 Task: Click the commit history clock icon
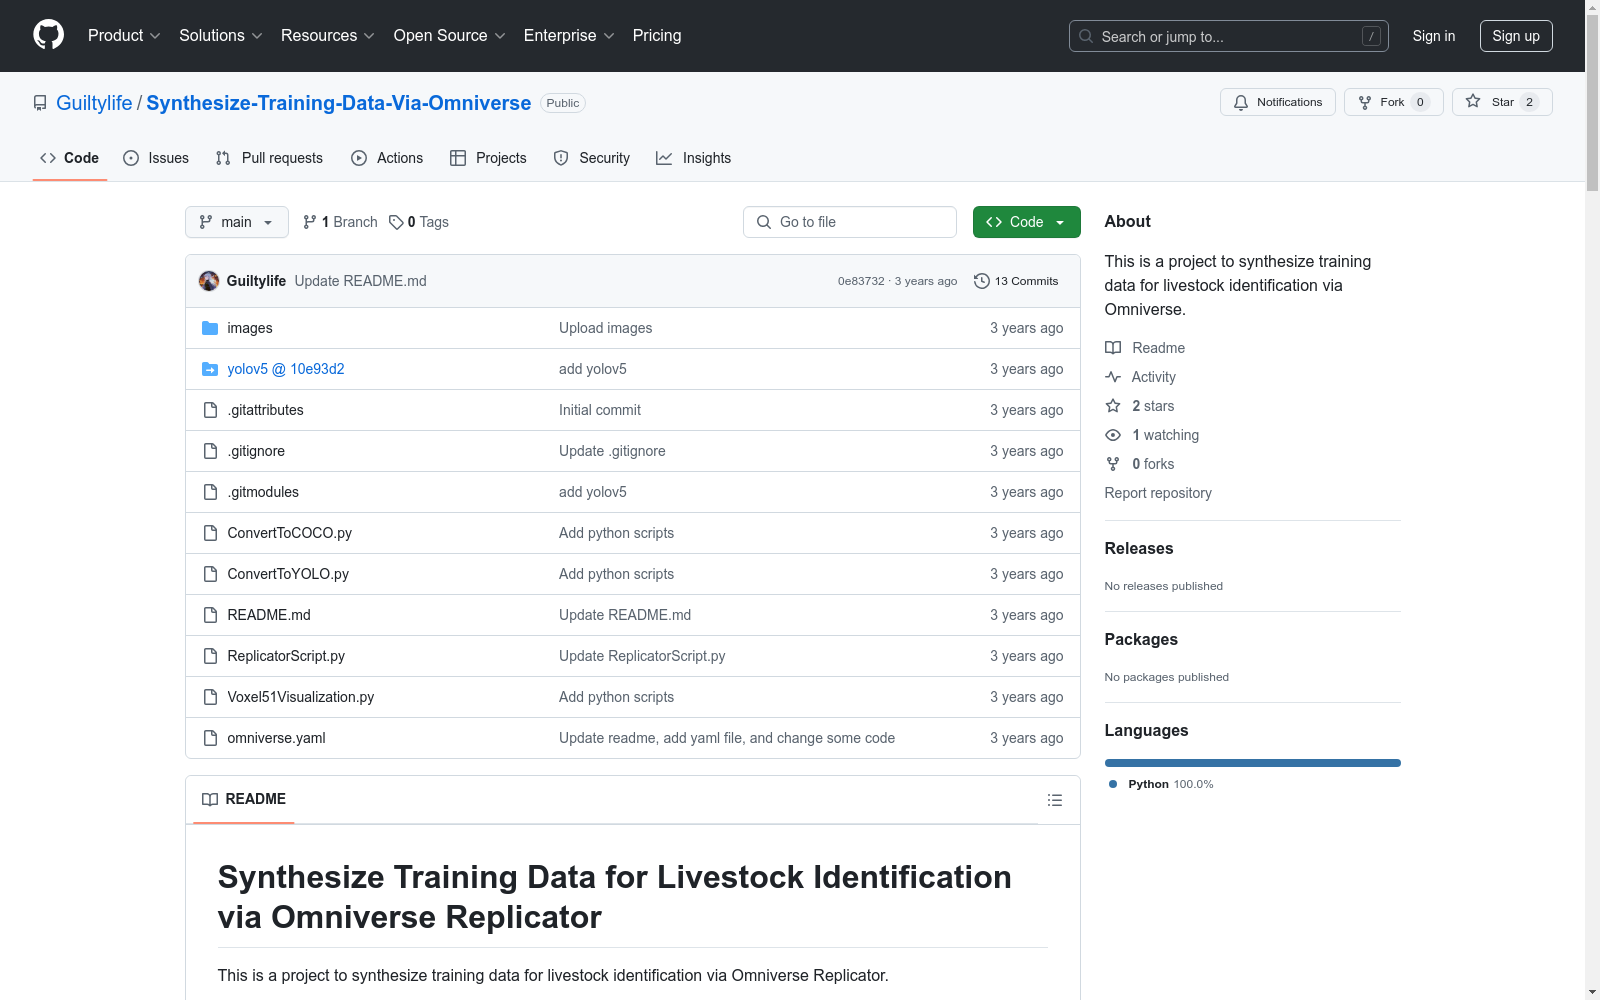982,281
